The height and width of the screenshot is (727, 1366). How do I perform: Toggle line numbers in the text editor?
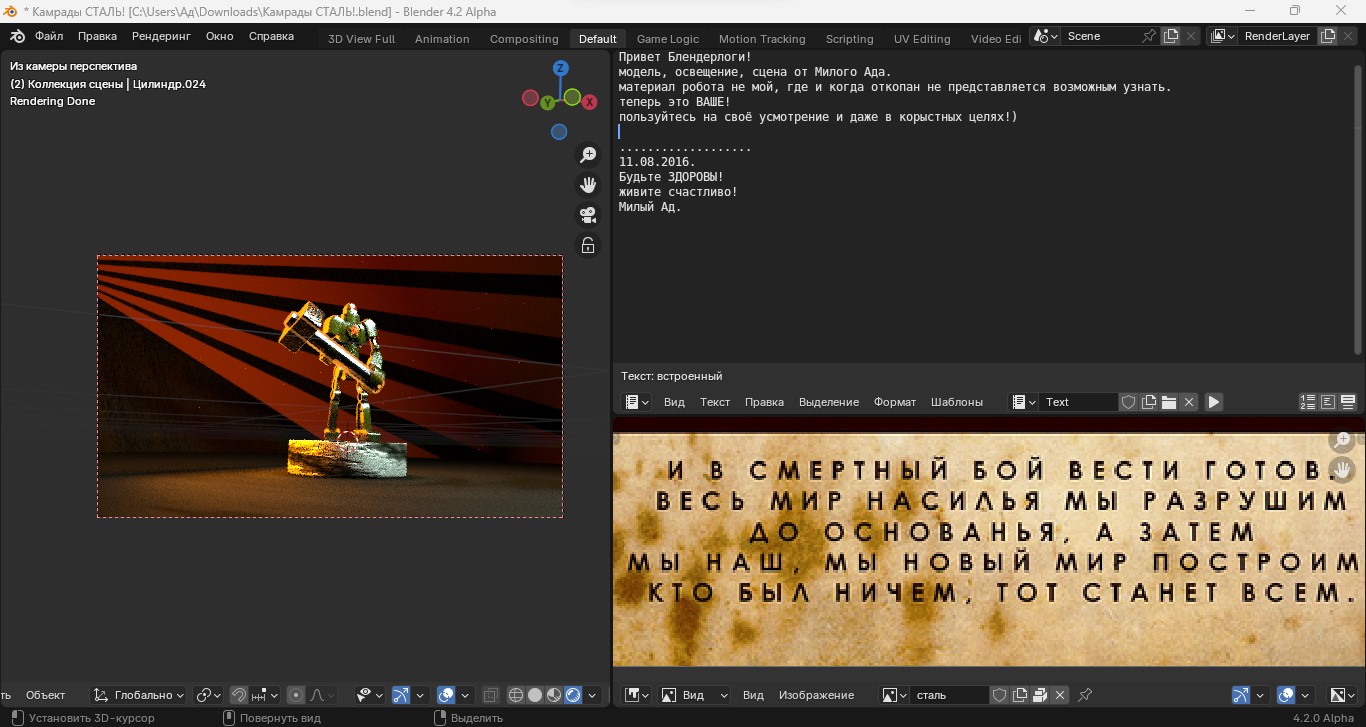click(1308, 402)
